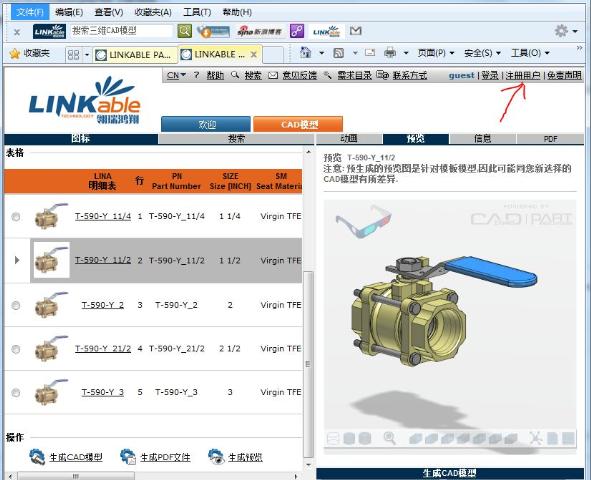Click the favorites star icon
This screenshot has width=591, height=480.
click(x=15, y=54)
